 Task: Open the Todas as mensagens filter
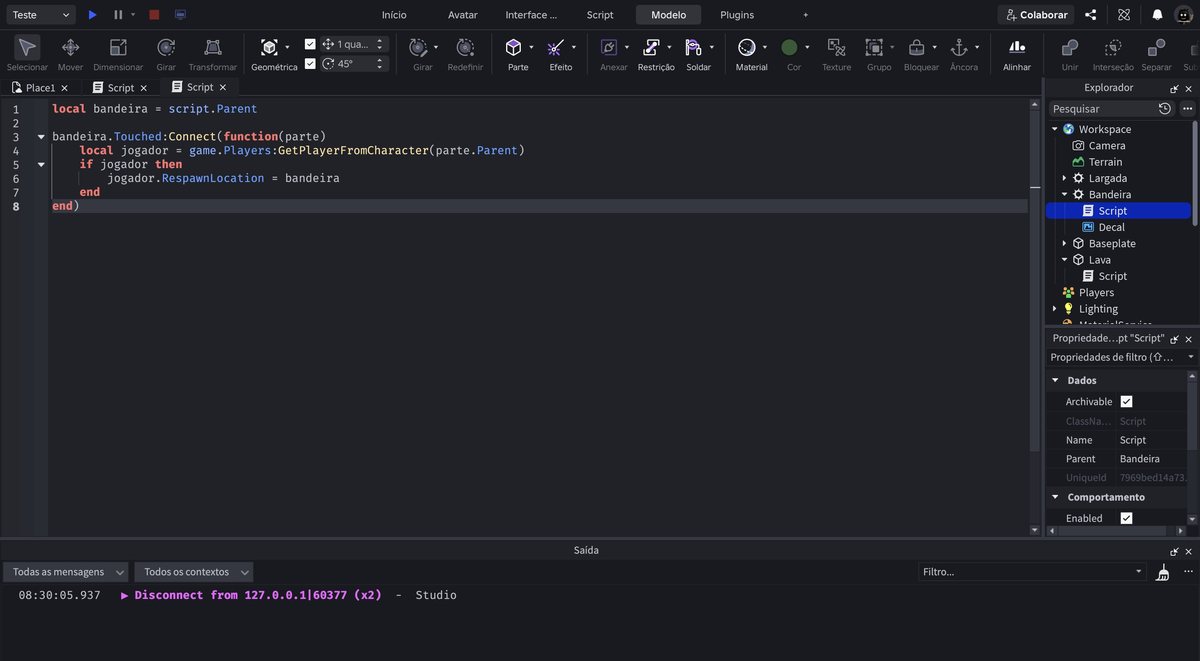pos(66,572)
